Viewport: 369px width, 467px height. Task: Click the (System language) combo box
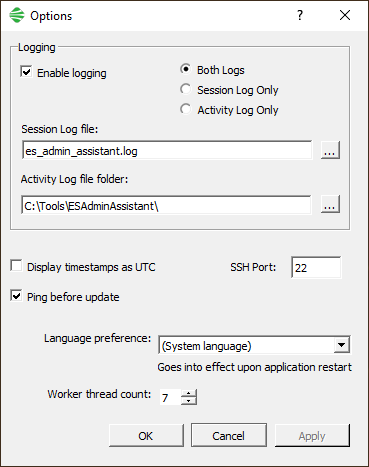click(254, 345)
